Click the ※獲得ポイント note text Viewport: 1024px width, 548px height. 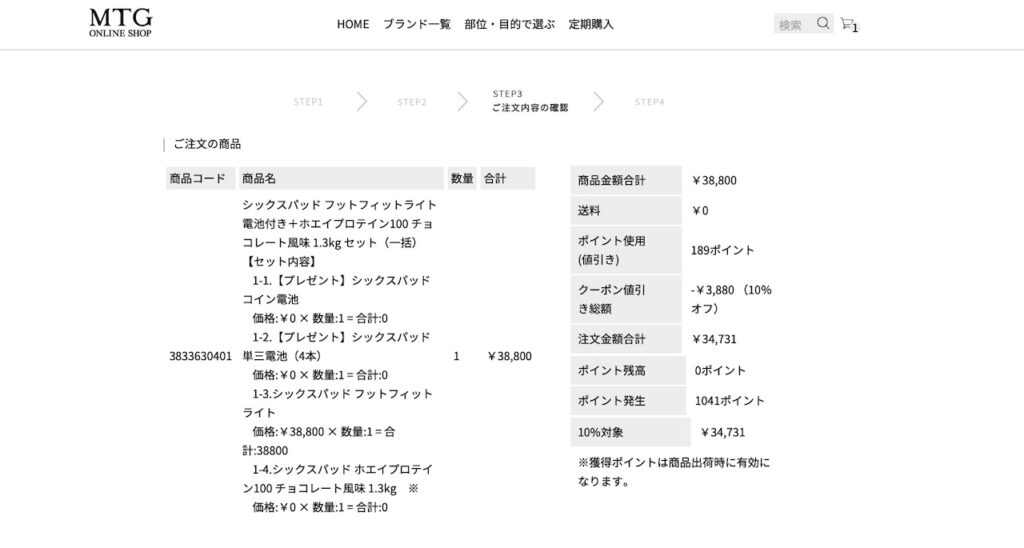point(674,472)
